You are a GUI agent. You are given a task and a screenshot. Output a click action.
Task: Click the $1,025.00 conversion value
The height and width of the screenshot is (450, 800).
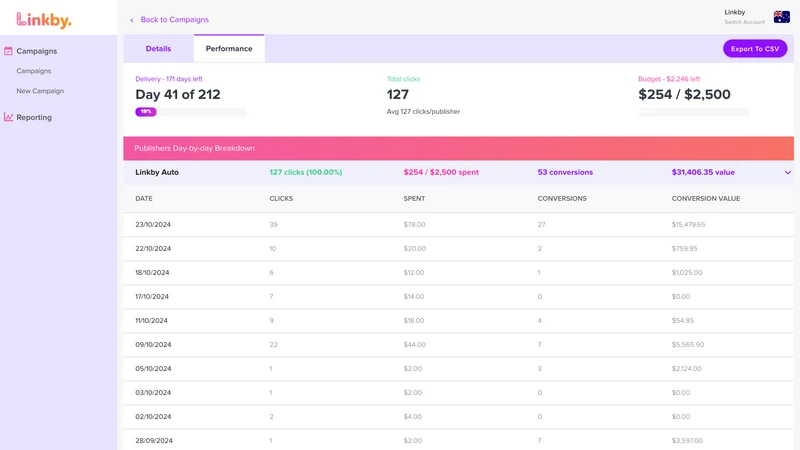coord(687,272)
